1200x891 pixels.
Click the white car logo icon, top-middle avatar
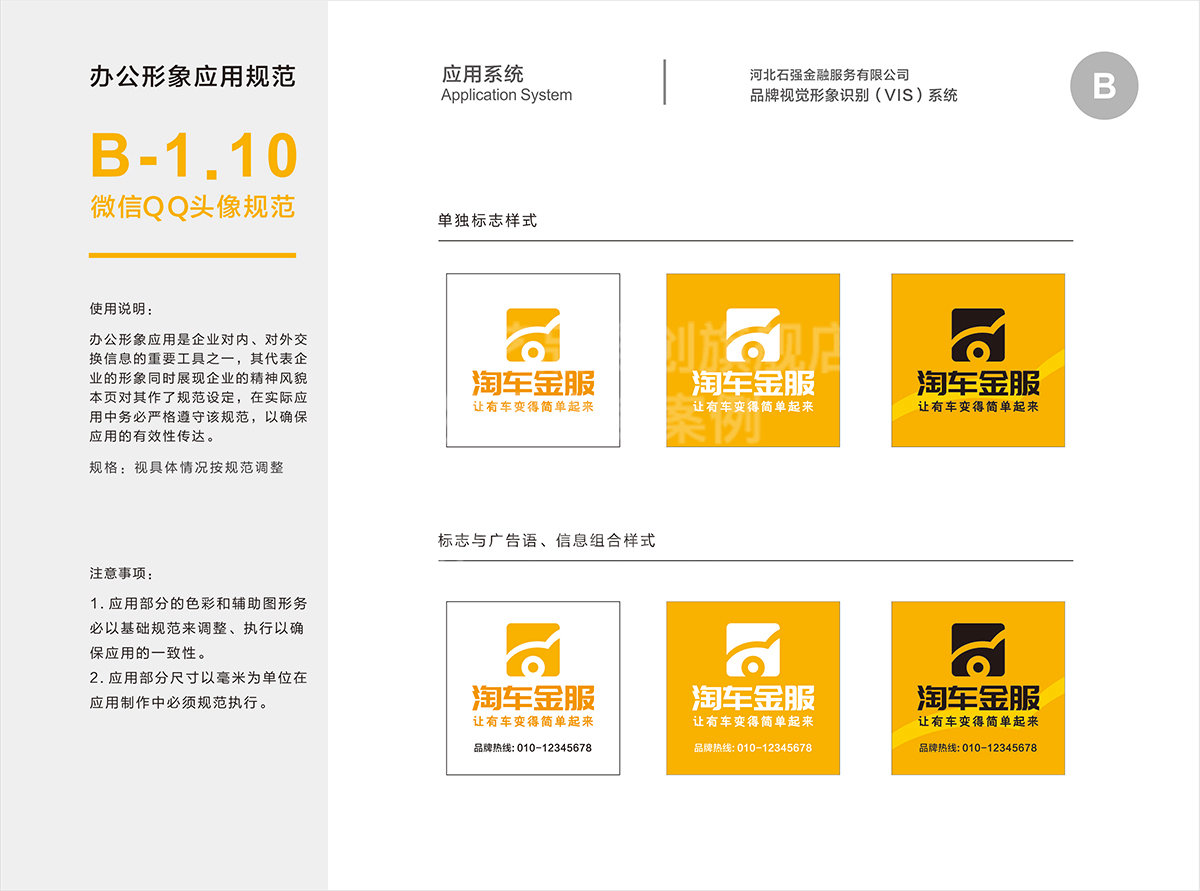point(753,336)
